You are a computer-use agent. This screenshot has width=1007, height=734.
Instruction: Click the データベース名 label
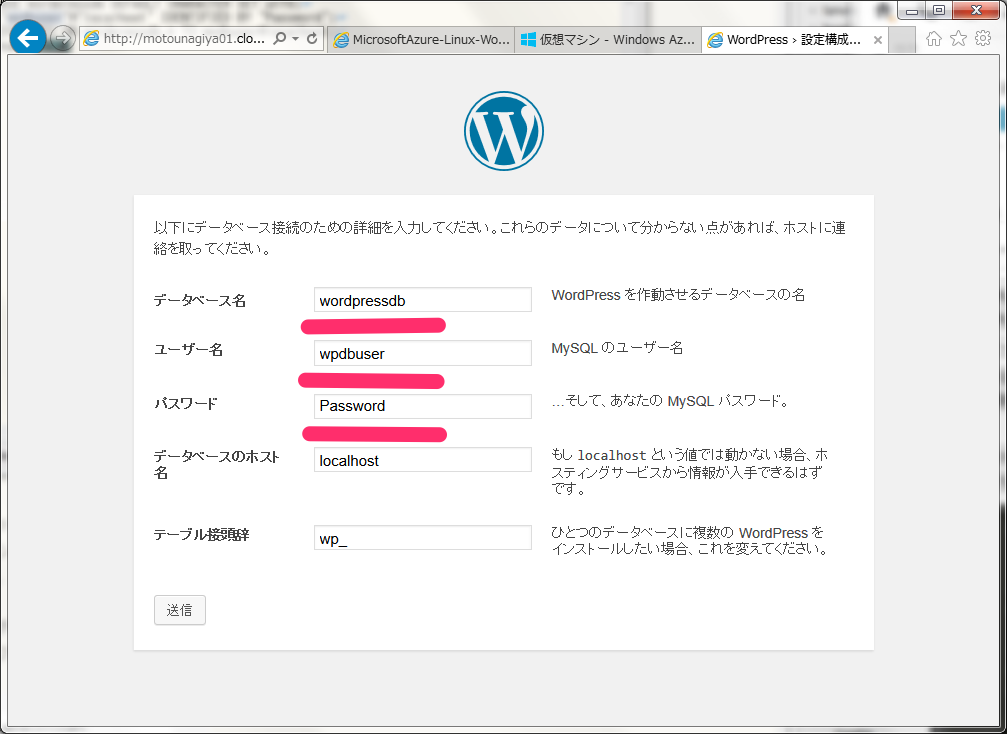point(200,301)
